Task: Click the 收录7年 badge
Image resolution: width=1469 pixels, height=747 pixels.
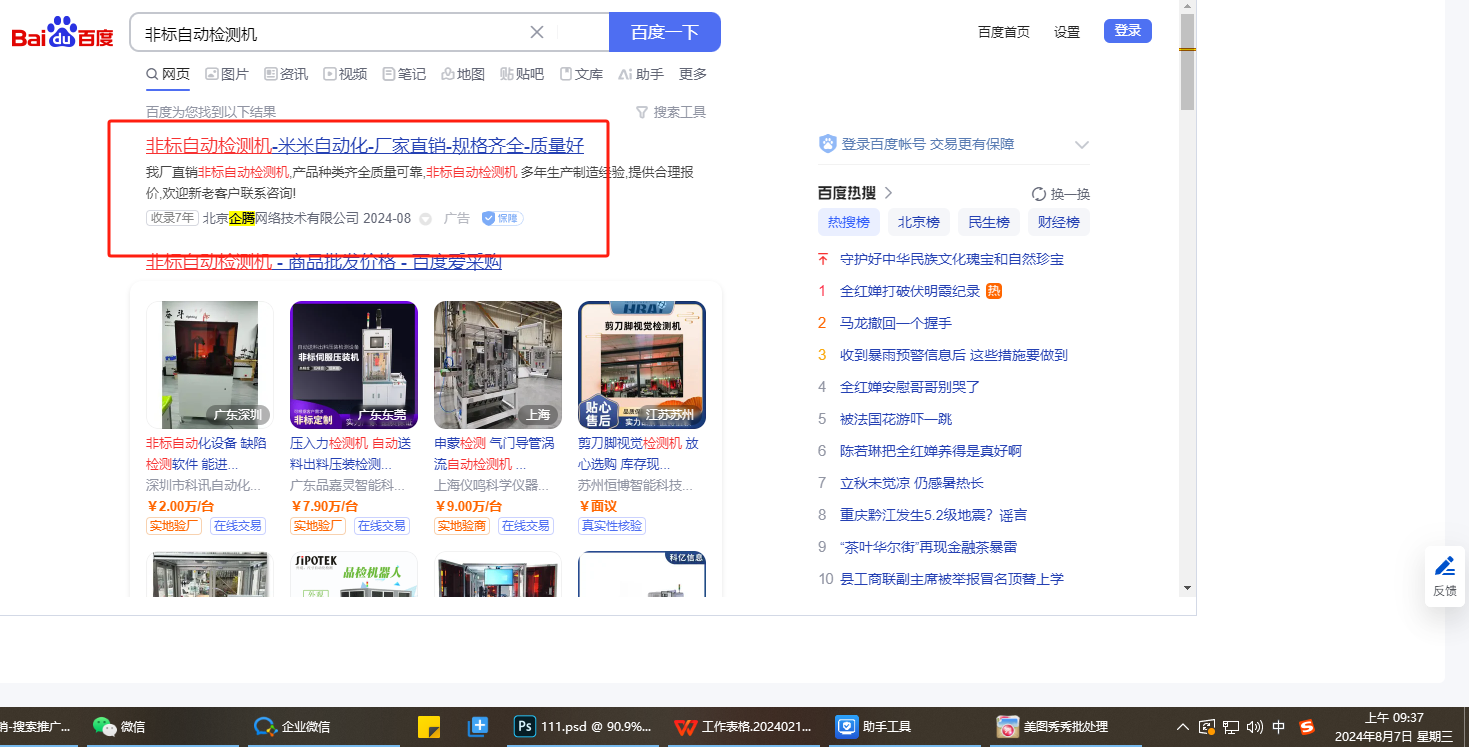Action: [172, 218]
